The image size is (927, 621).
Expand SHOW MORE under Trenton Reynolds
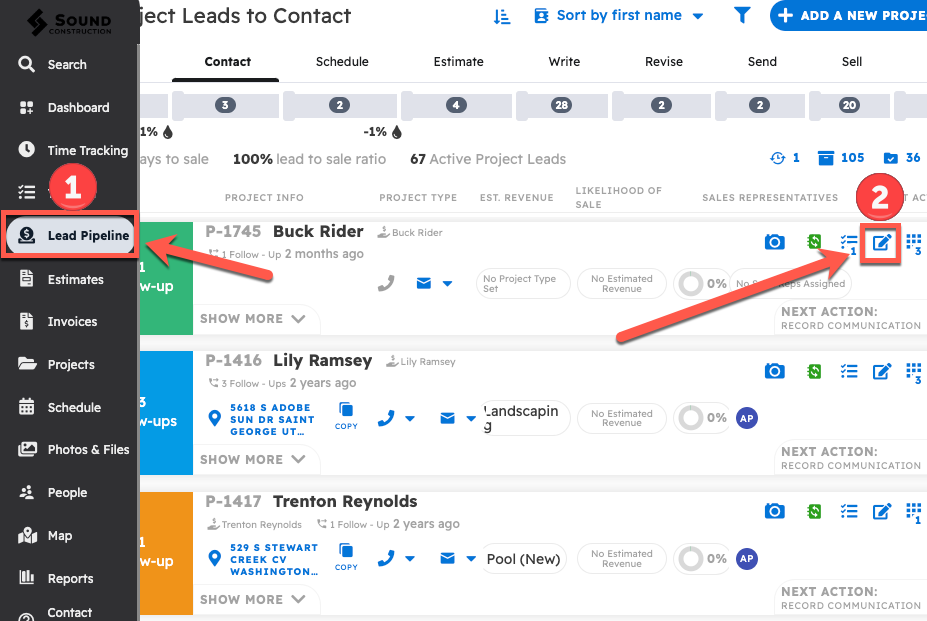[252, 600]
